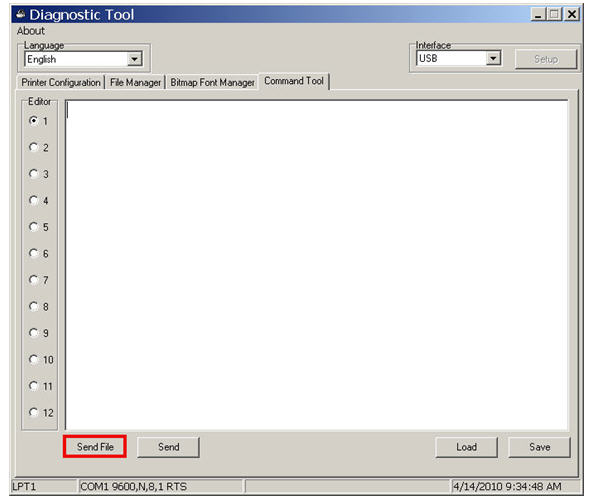The image size is (598, 504).
Task: Select Editor radio button 8
Action: 34,307
